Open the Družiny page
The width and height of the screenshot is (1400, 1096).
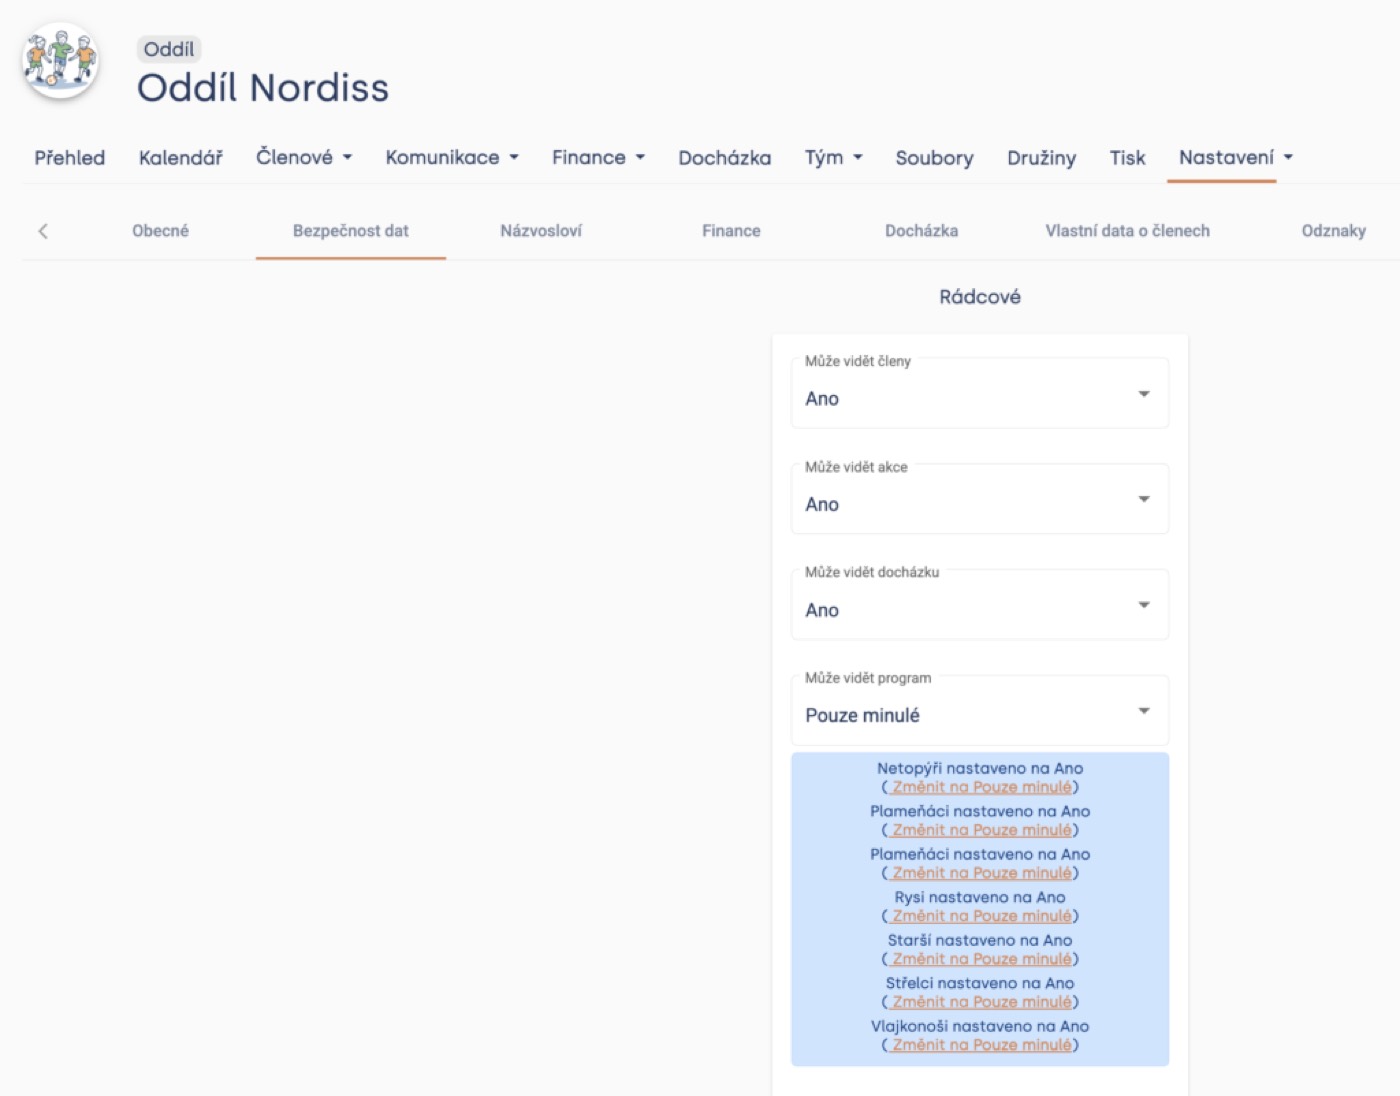click(1041, 158)
